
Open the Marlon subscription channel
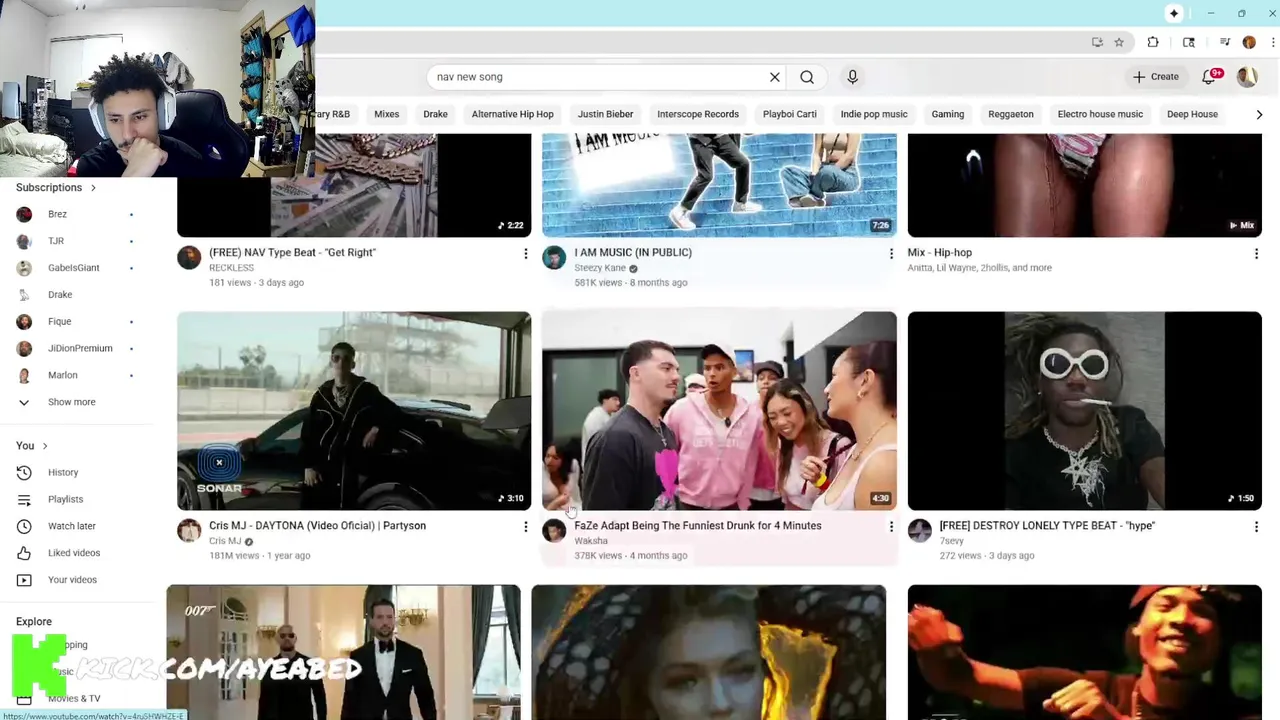click(x=76, y=375)
